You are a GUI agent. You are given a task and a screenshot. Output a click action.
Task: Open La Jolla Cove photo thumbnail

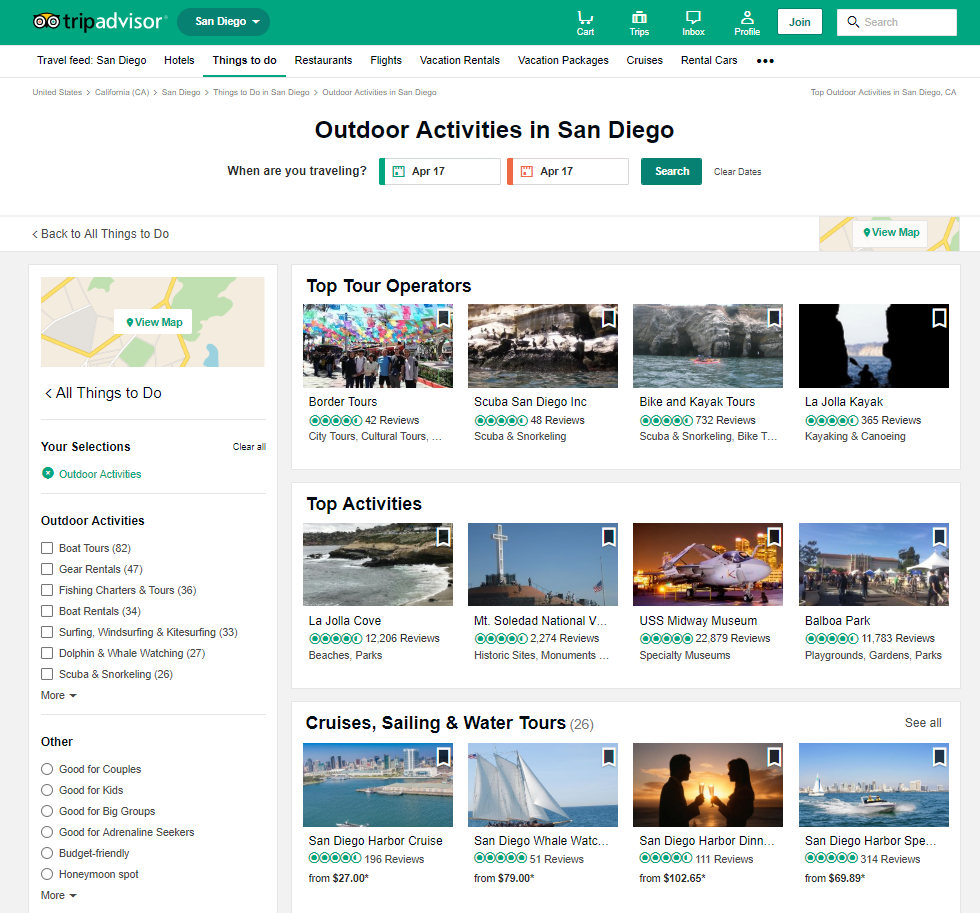click(378, 564)
